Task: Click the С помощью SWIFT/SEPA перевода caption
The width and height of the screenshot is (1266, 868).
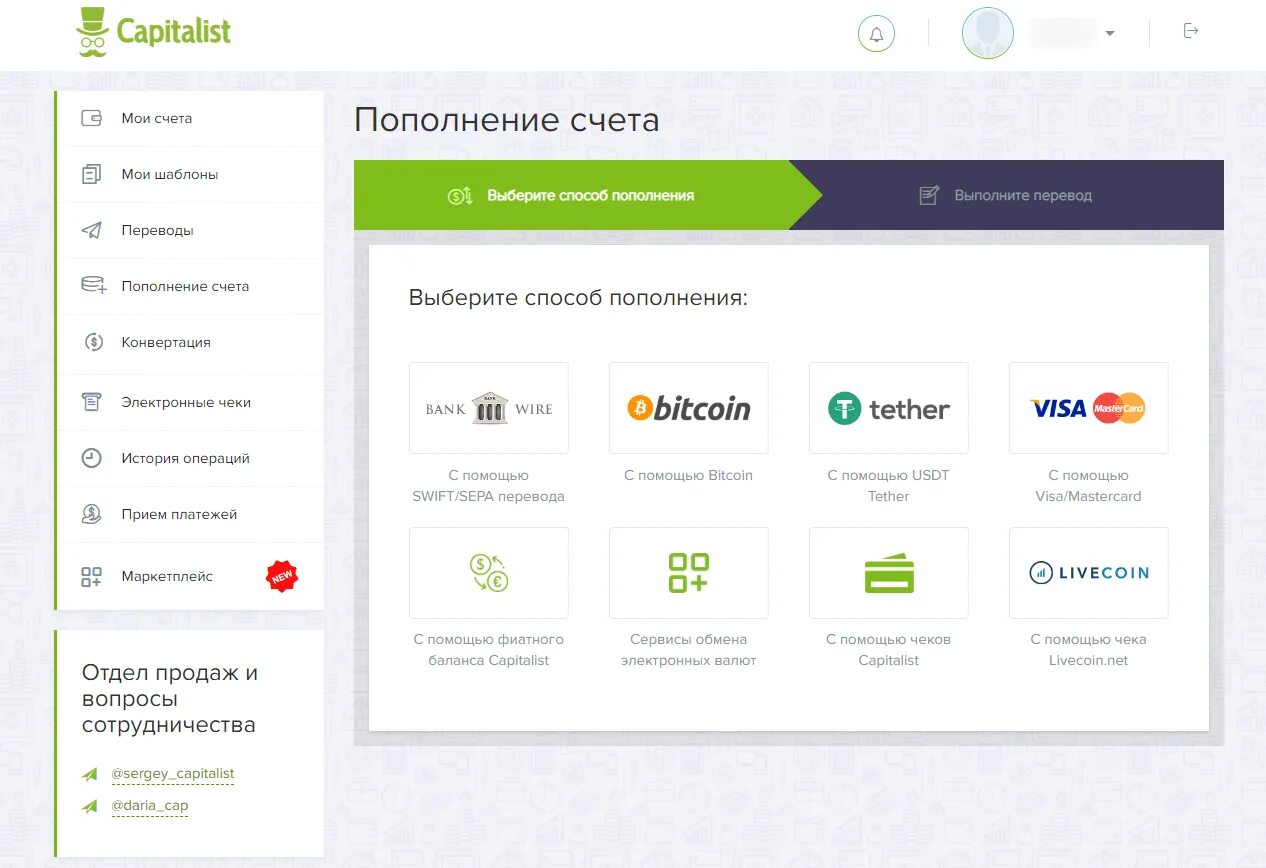Action: pos(489,486)
